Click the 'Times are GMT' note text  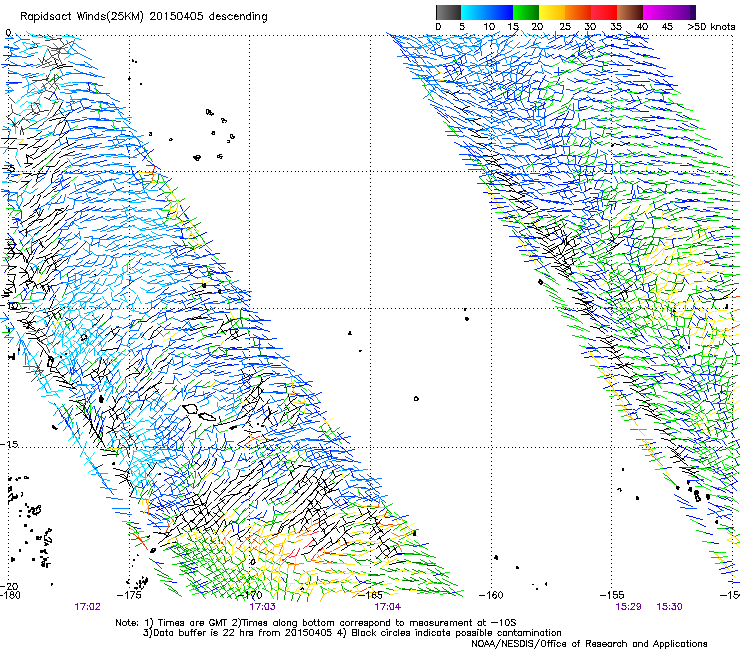[193, 623]
